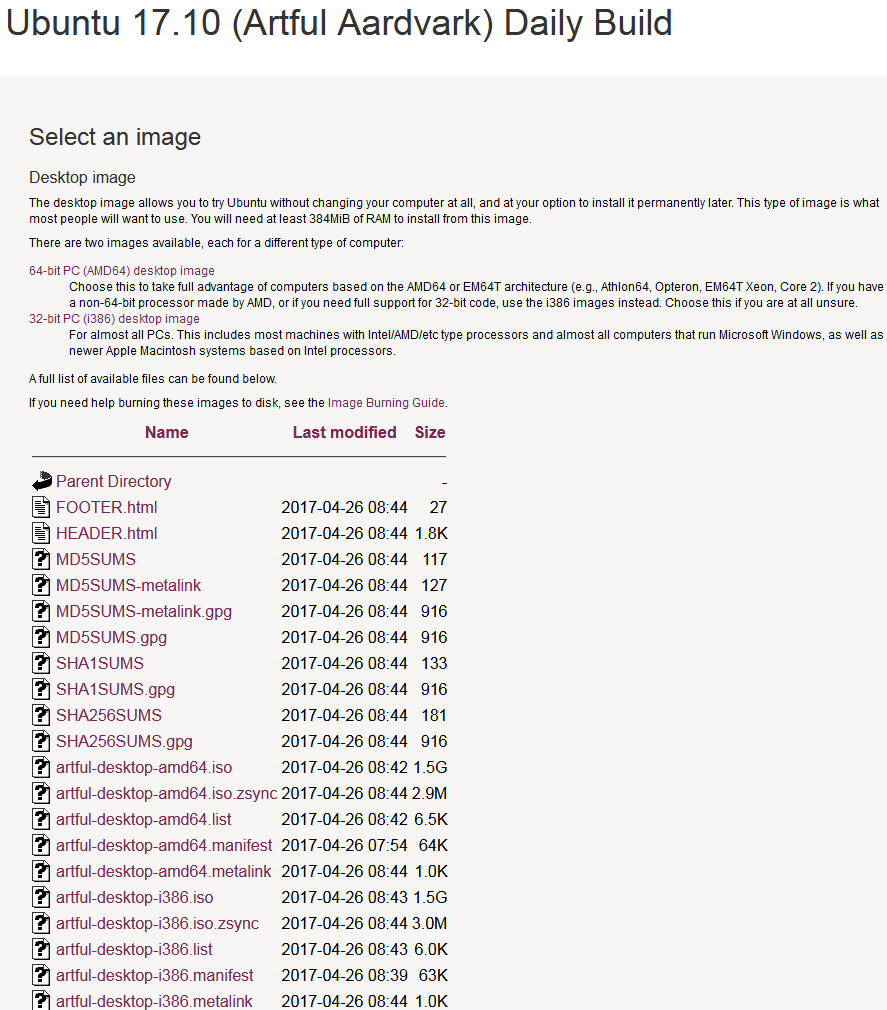Click the 2.9M size value
This screenshot has width=887, height=1010.
pos(430,793)
